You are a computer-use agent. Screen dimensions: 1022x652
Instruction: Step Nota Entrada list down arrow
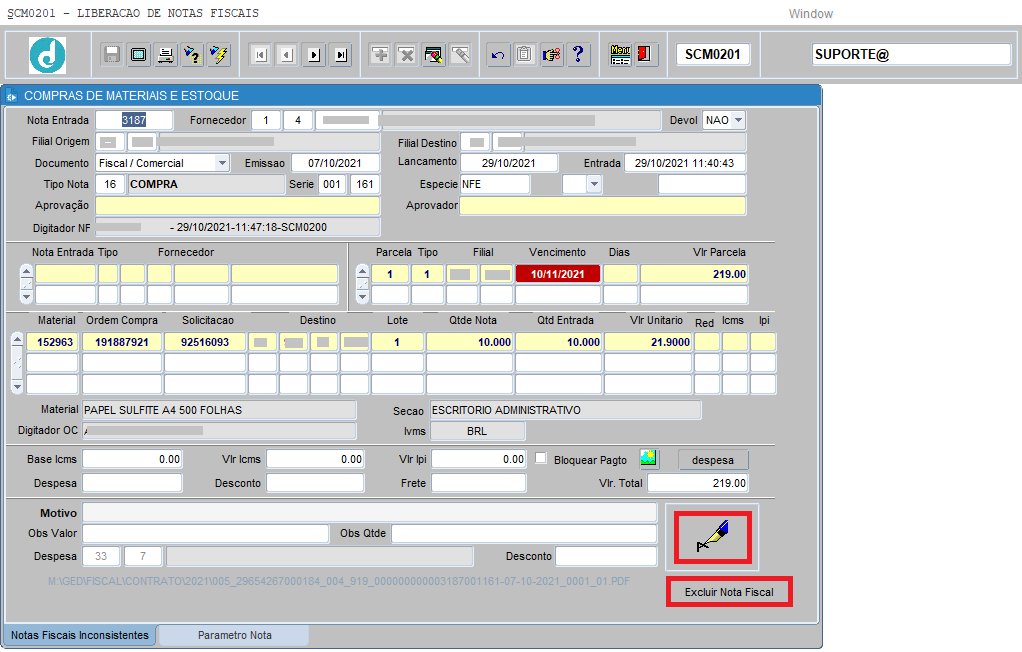(26, 297)
